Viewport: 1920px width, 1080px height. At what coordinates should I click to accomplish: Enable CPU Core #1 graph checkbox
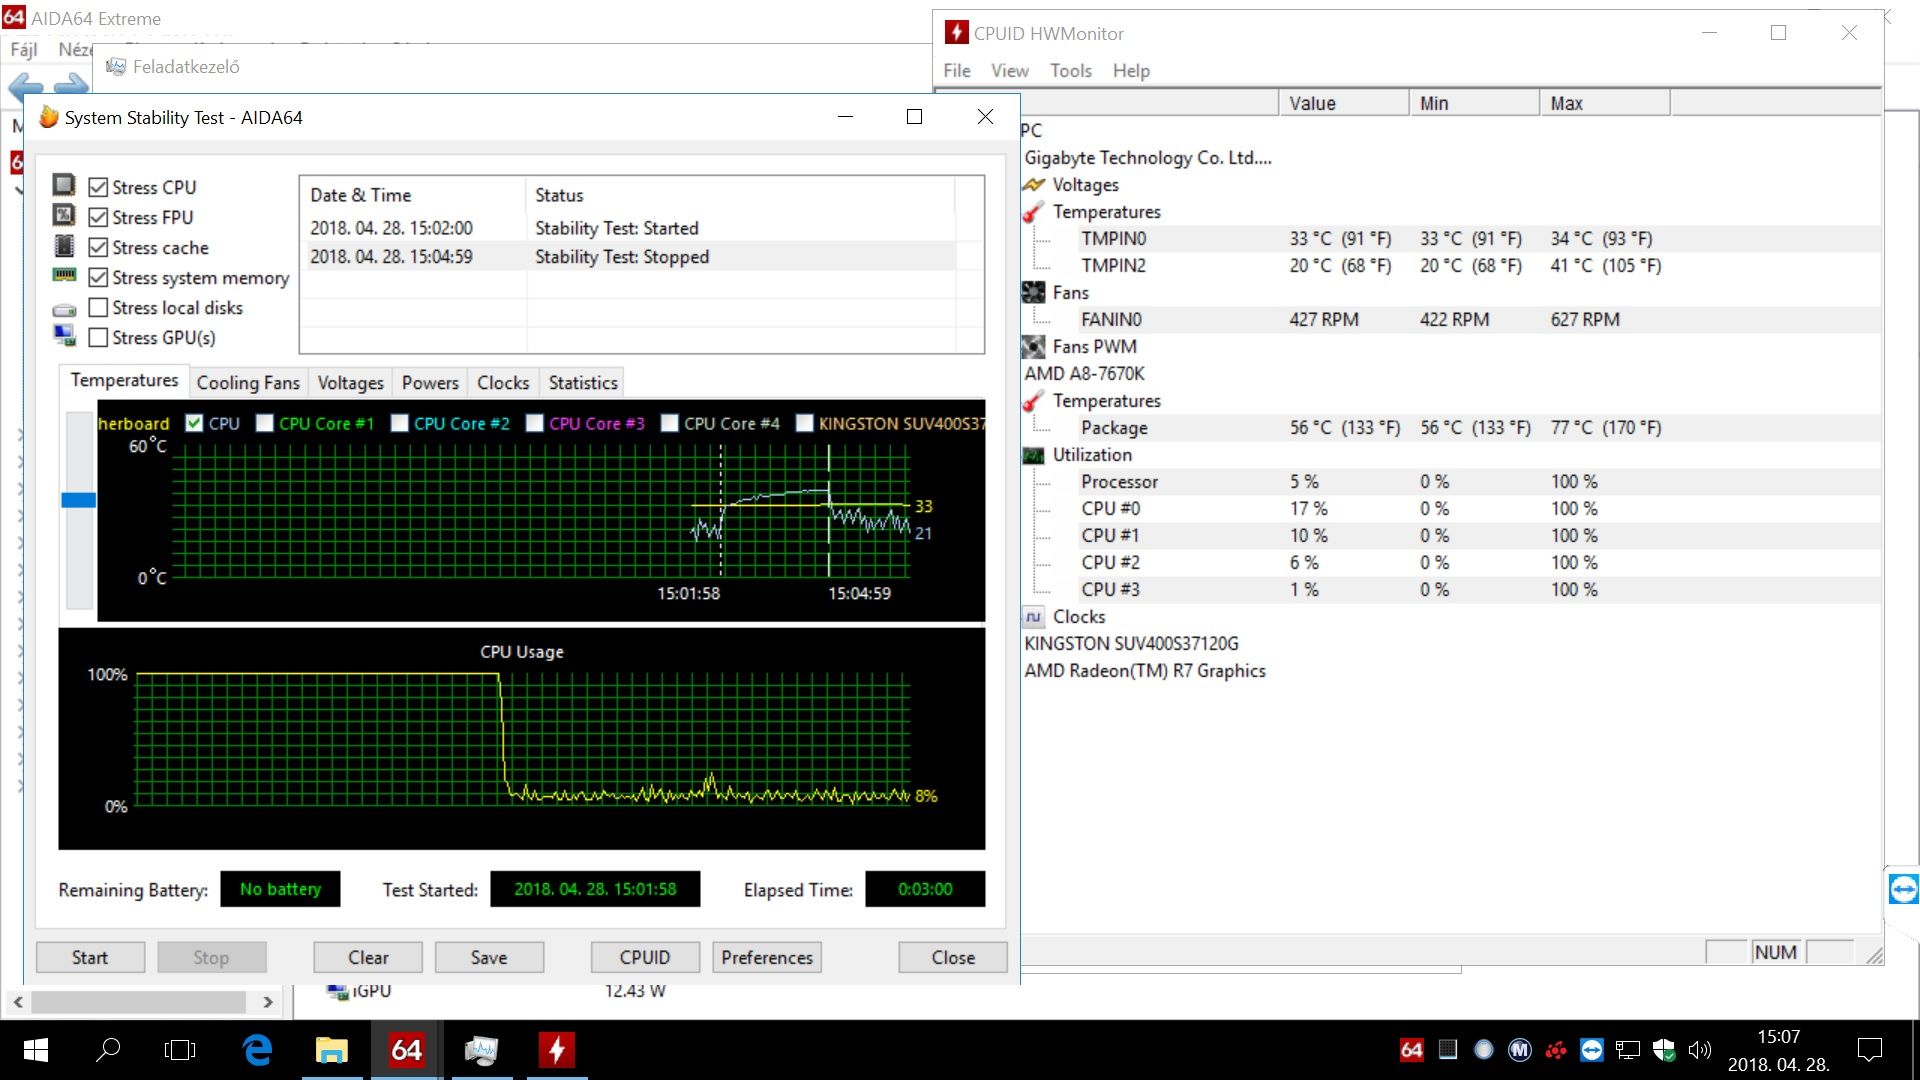(265, 423)
